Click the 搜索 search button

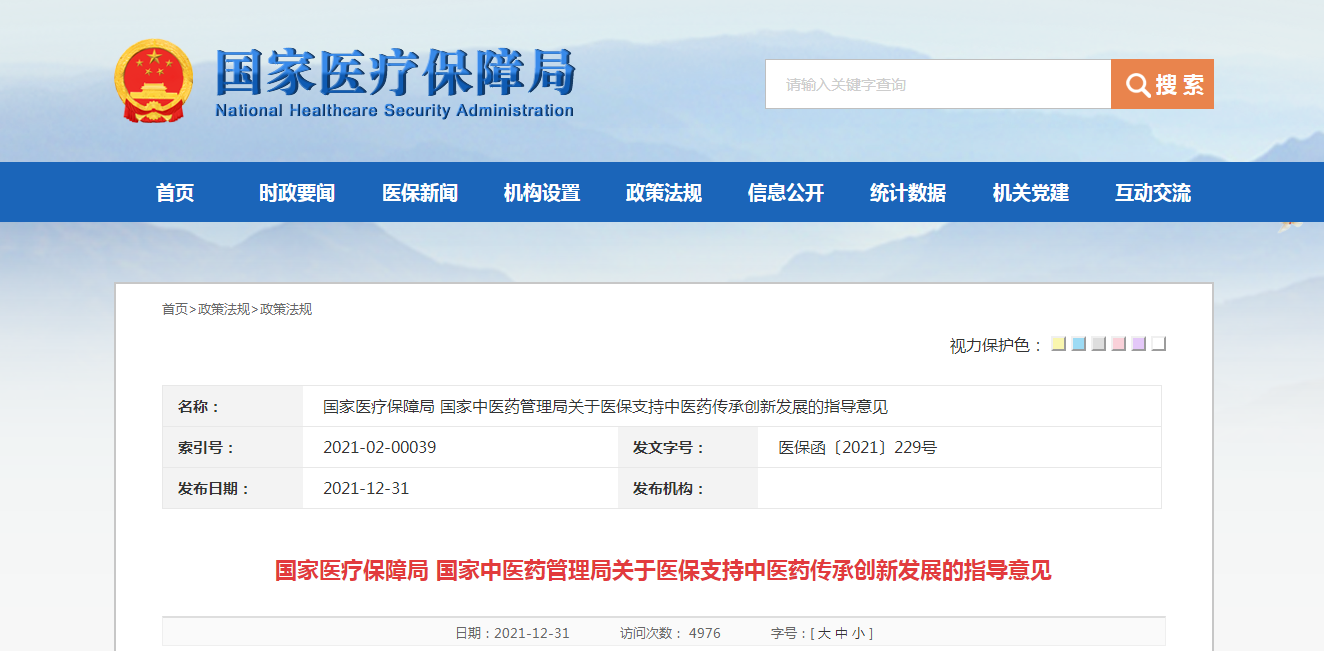(1162, 84)
